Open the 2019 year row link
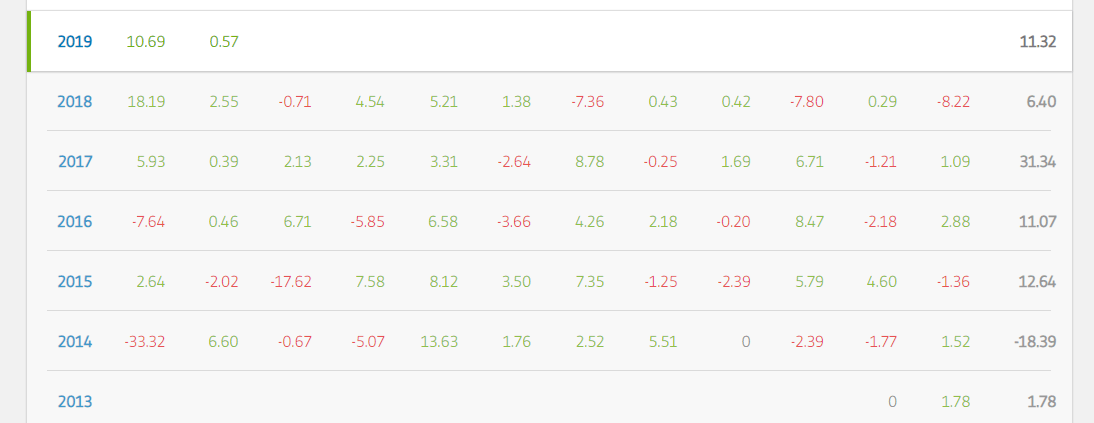Viewport: 1094px width, 423px height. pos(75,42)
